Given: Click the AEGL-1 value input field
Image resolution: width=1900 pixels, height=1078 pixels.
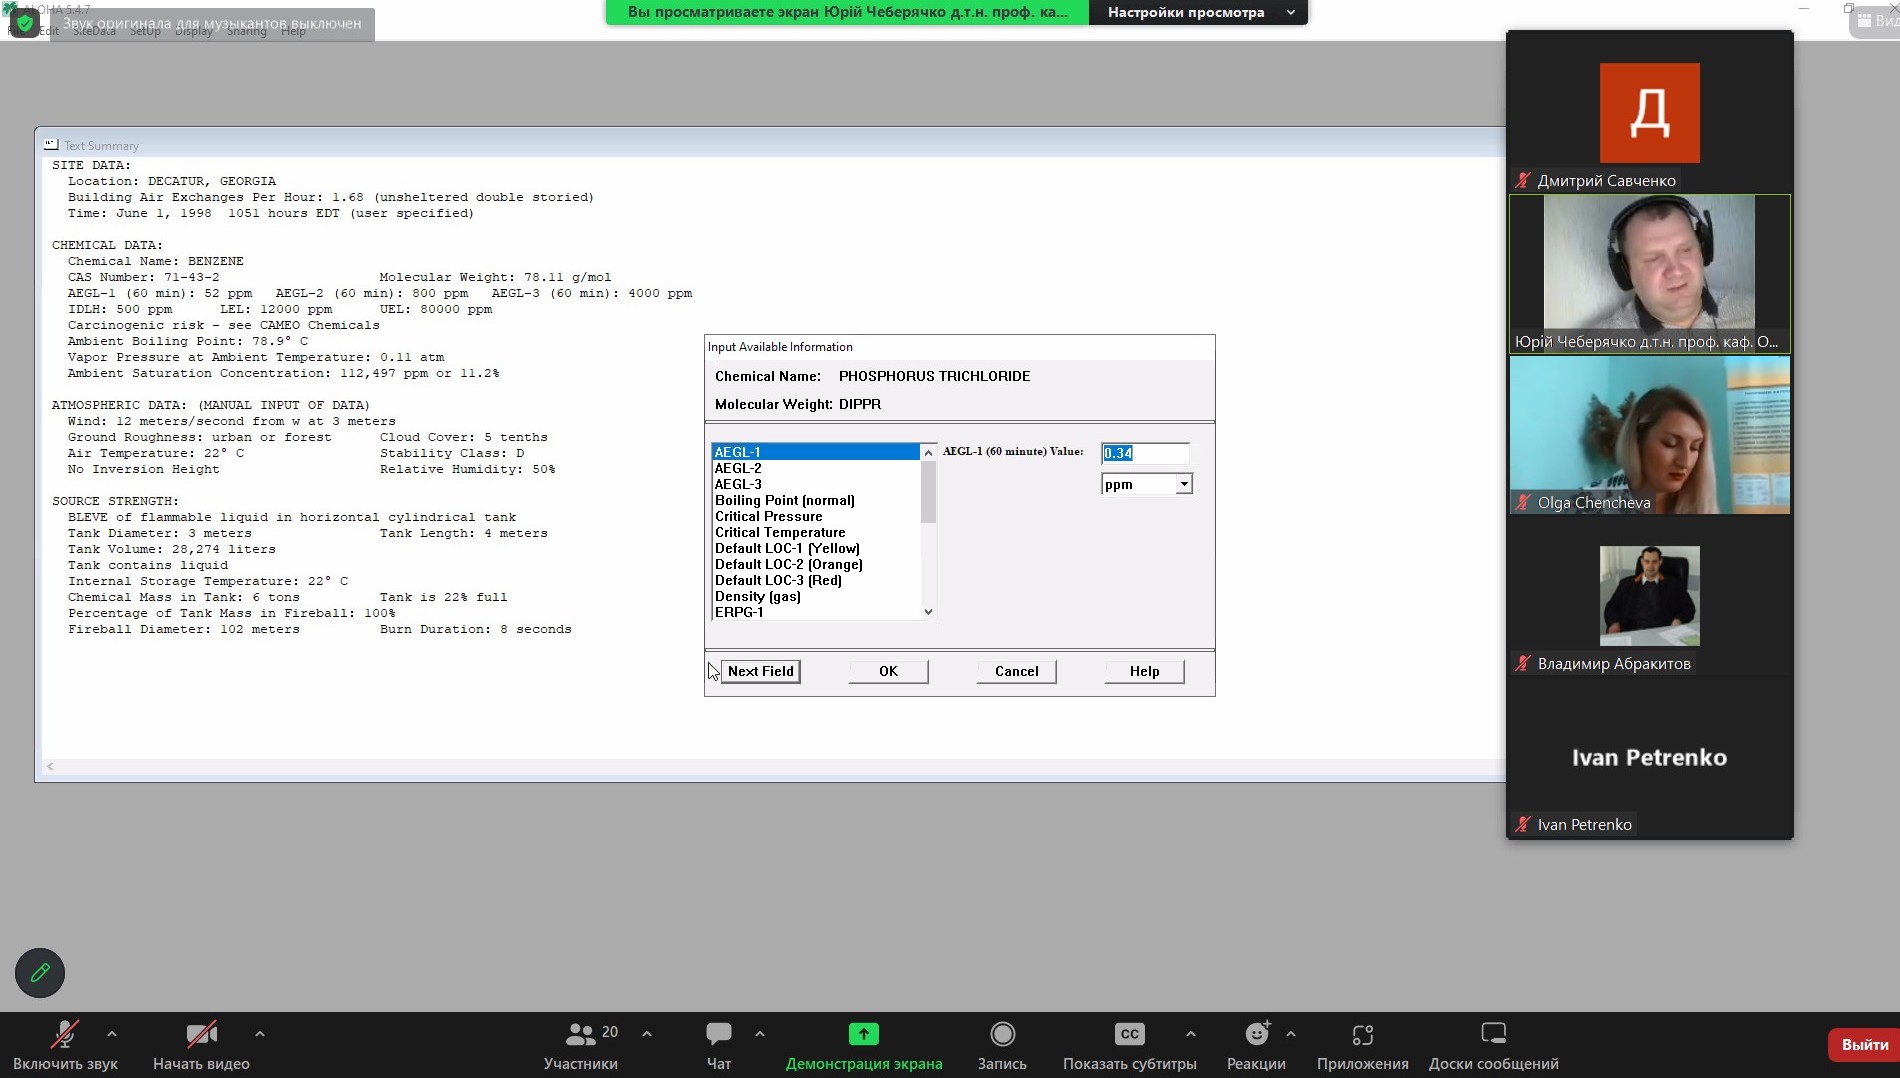Looking at the screenshot, I should click(1145, 453).
